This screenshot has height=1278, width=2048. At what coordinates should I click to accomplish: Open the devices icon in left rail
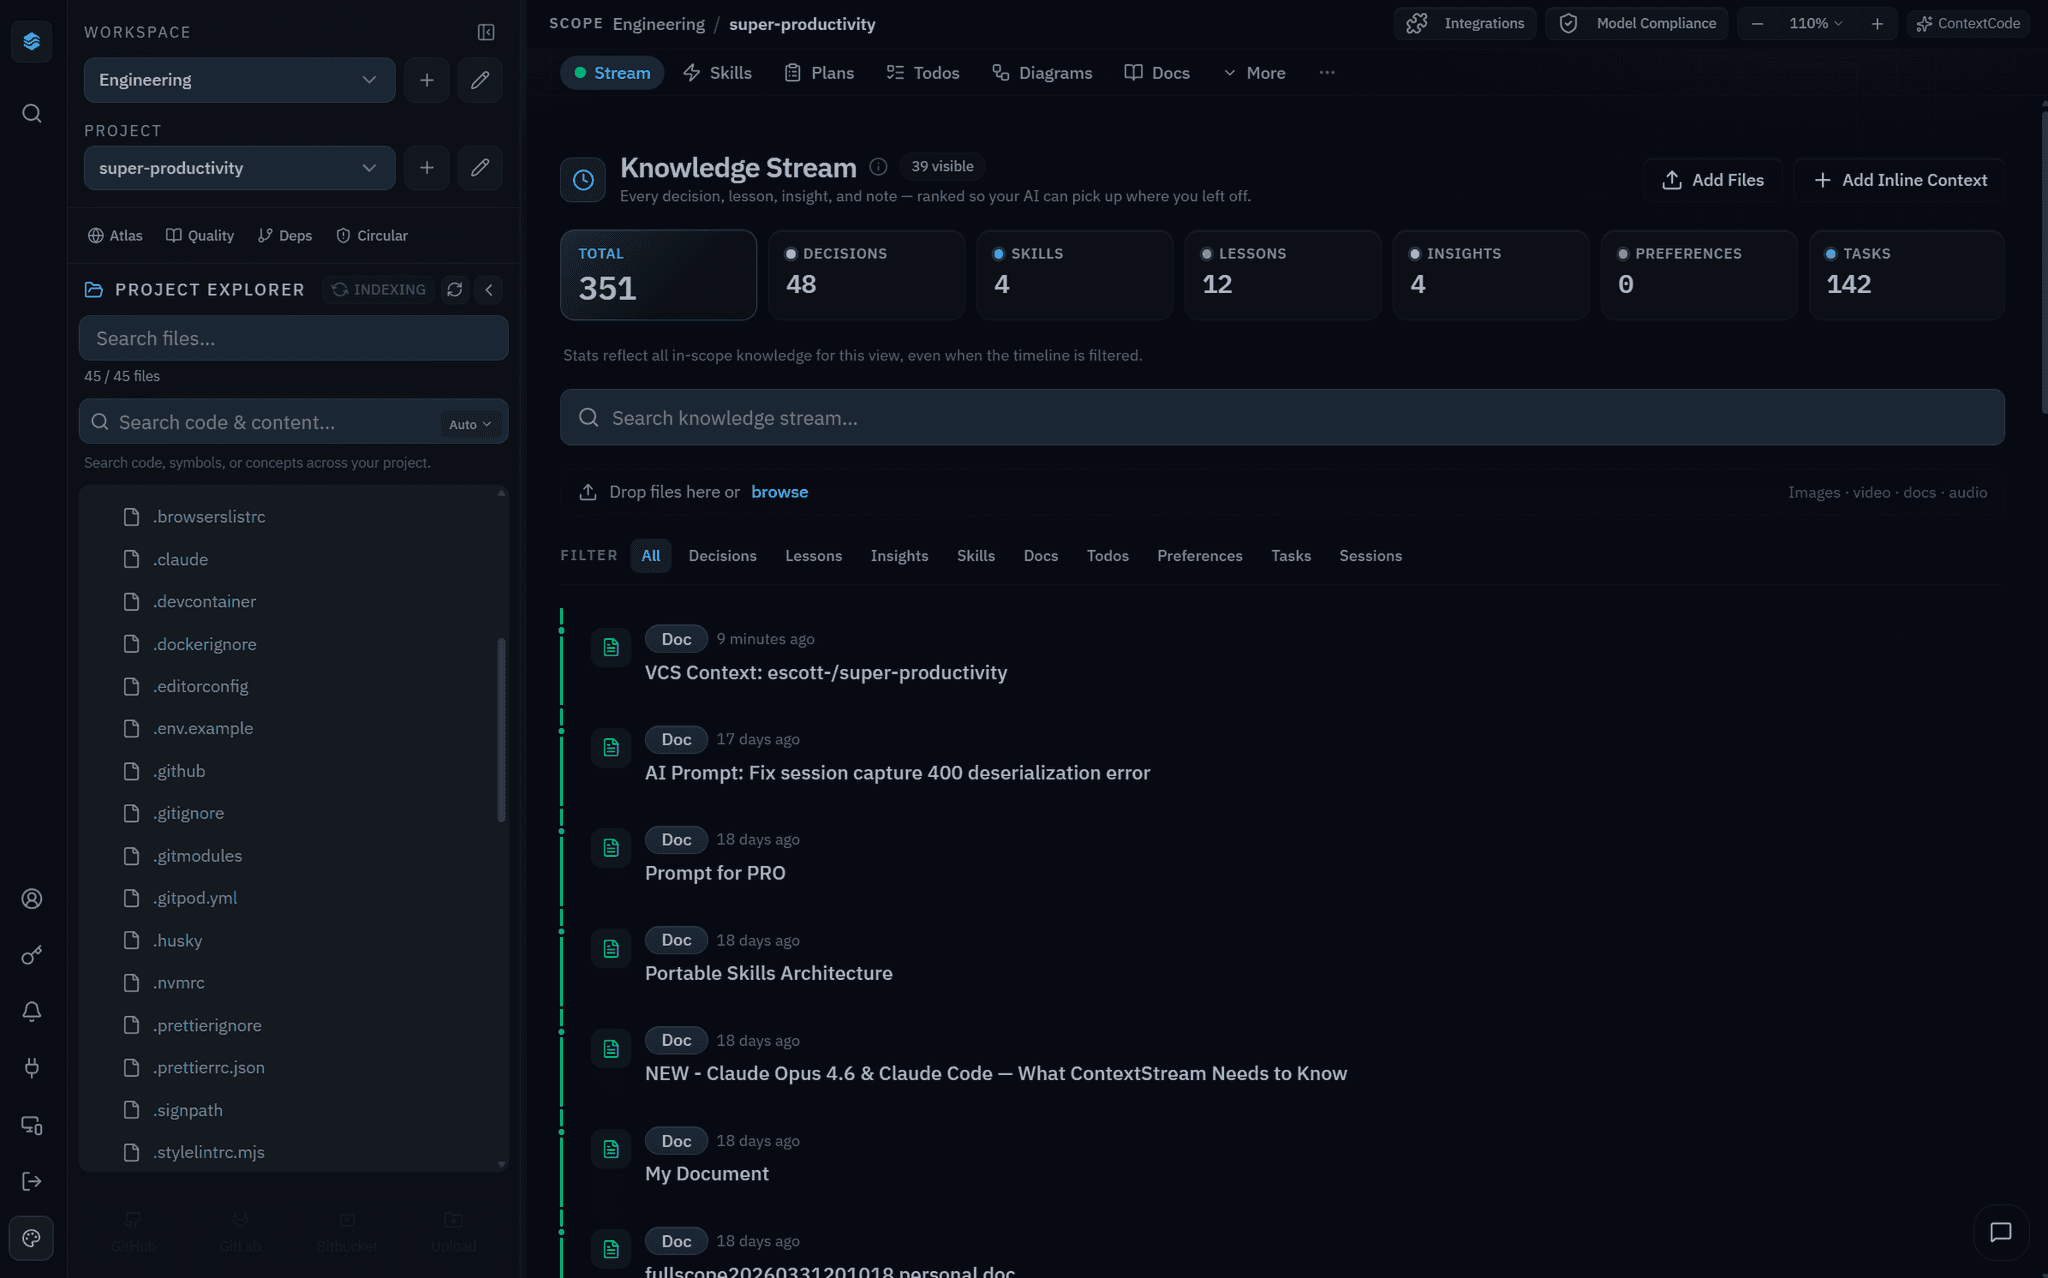(x=32, y=1125)
